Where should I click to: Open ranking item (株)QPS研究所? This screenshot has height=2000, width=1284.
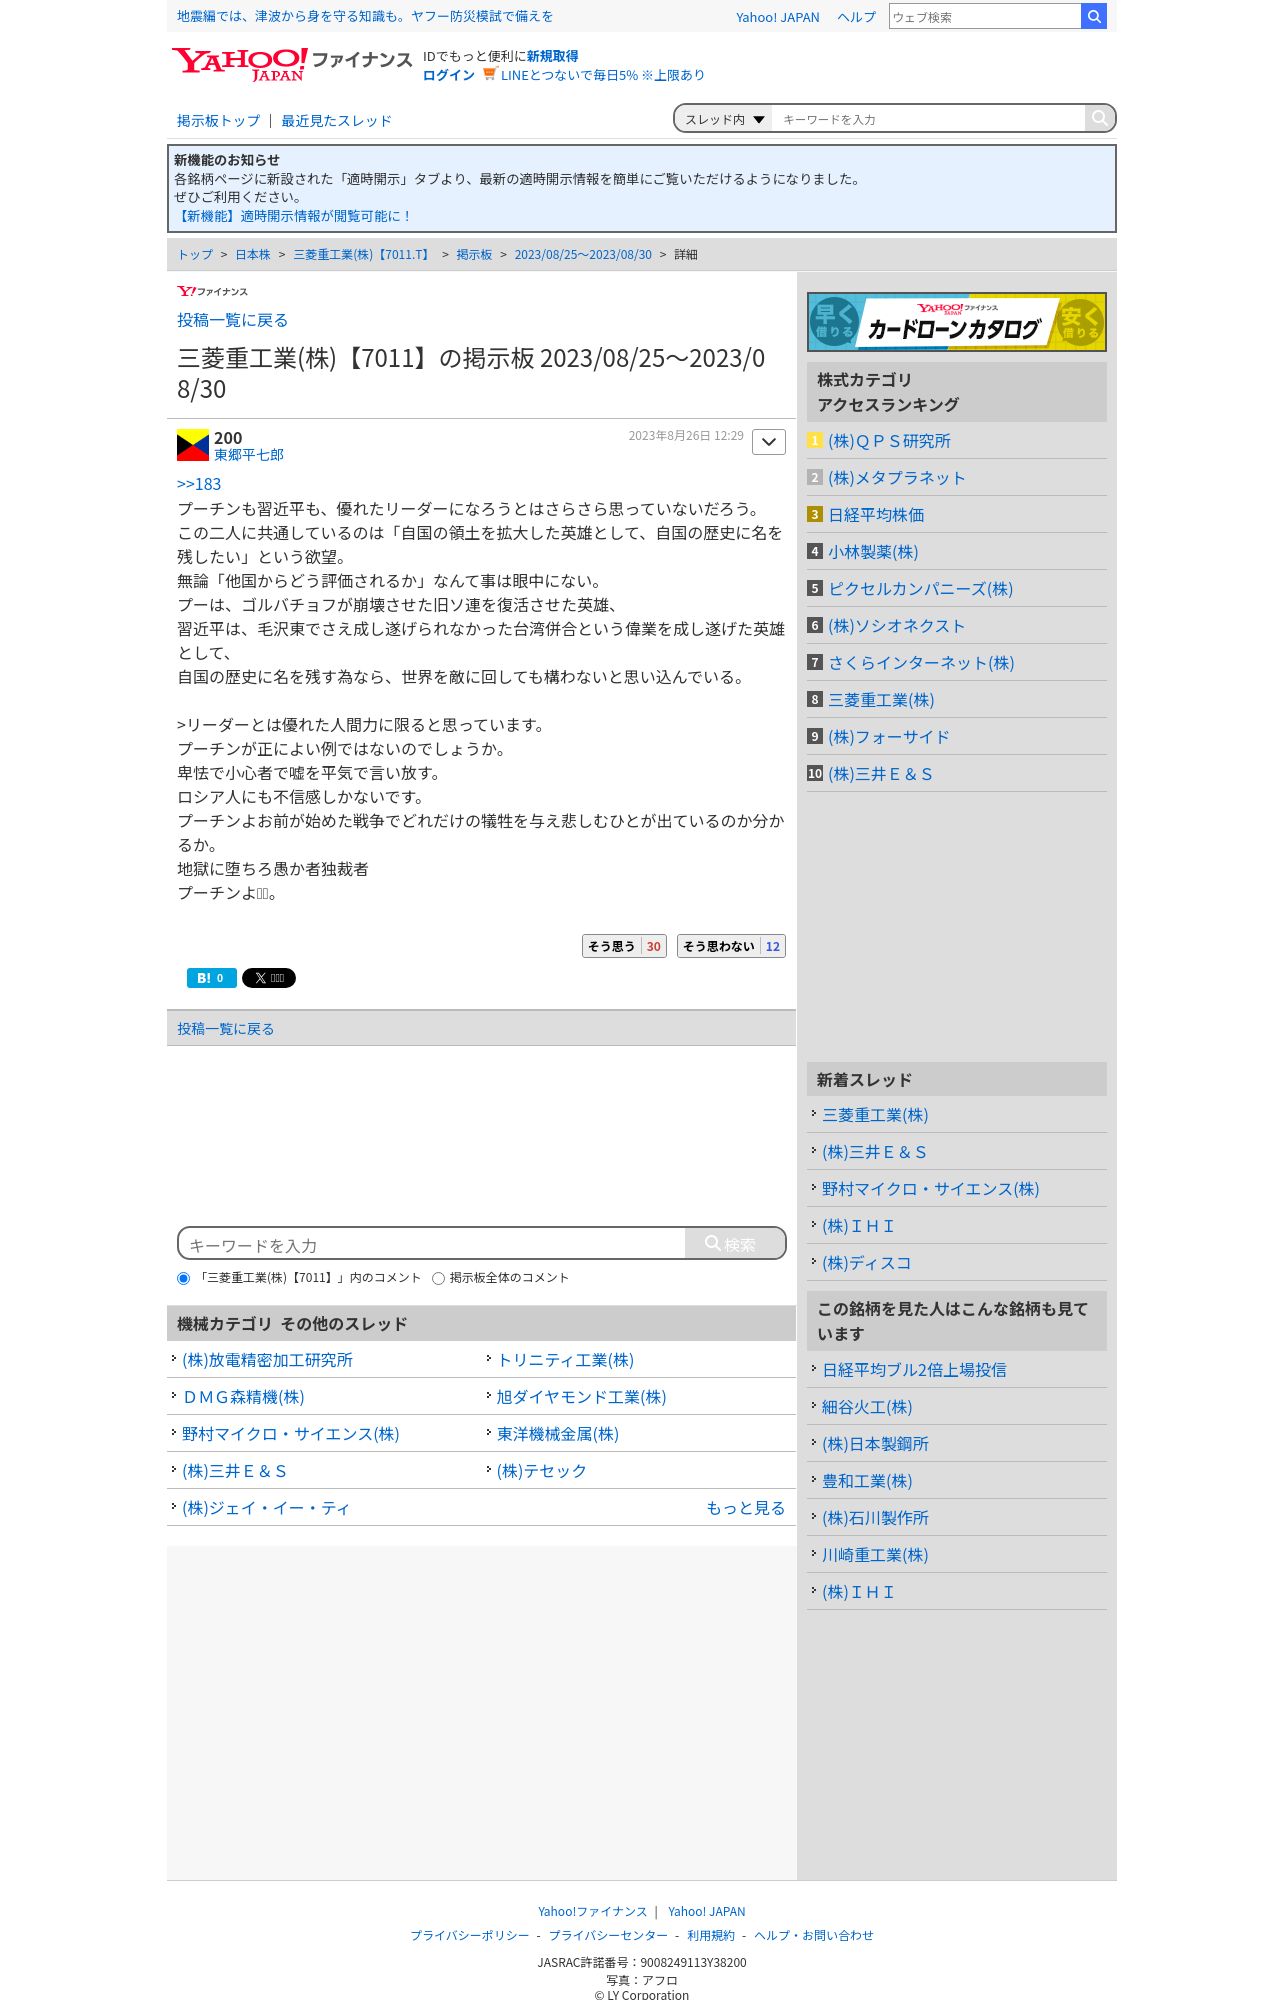(x=889, y=441)
